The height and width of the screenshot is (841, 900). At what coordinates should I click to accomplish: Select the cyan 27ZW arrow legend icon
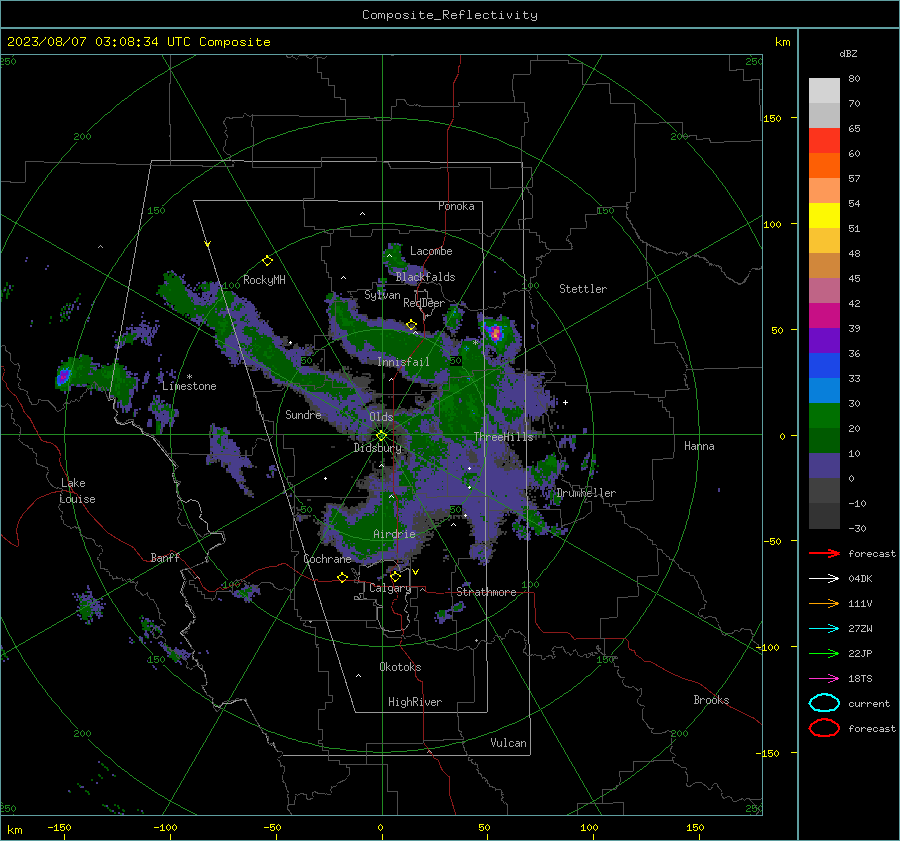point(824,629)
